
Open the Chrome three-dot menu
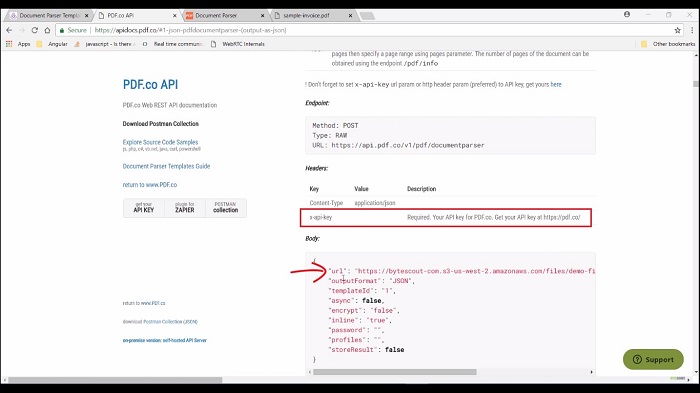[692, 30]
